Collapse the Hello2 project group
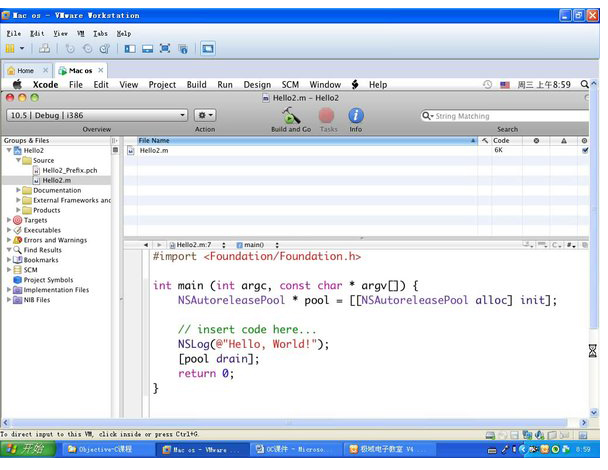Image resolution: width=608 pixels, height=470 pixels. (9, 150)
